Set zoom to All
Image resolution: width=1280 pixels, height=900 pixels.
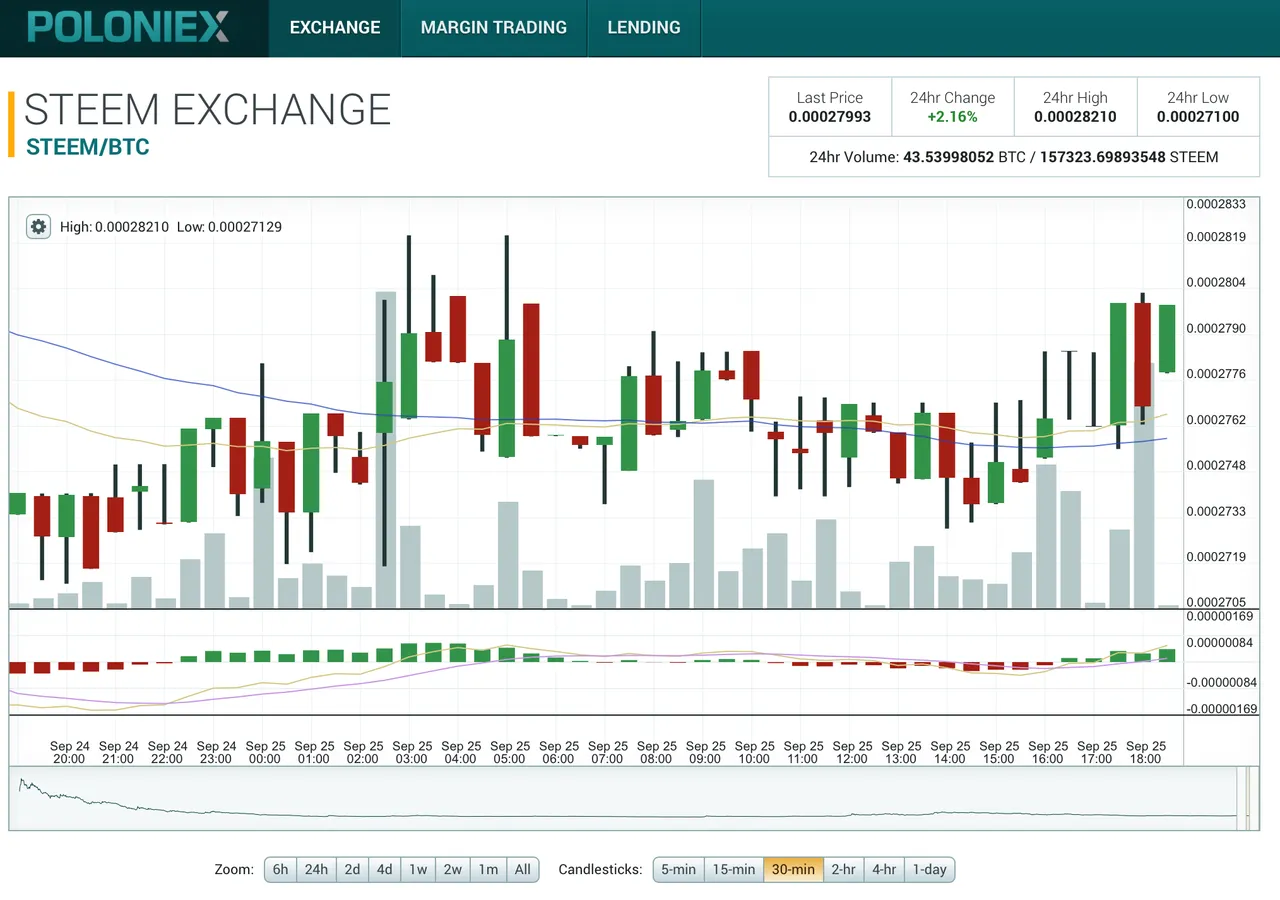click(x=523, y=869)
